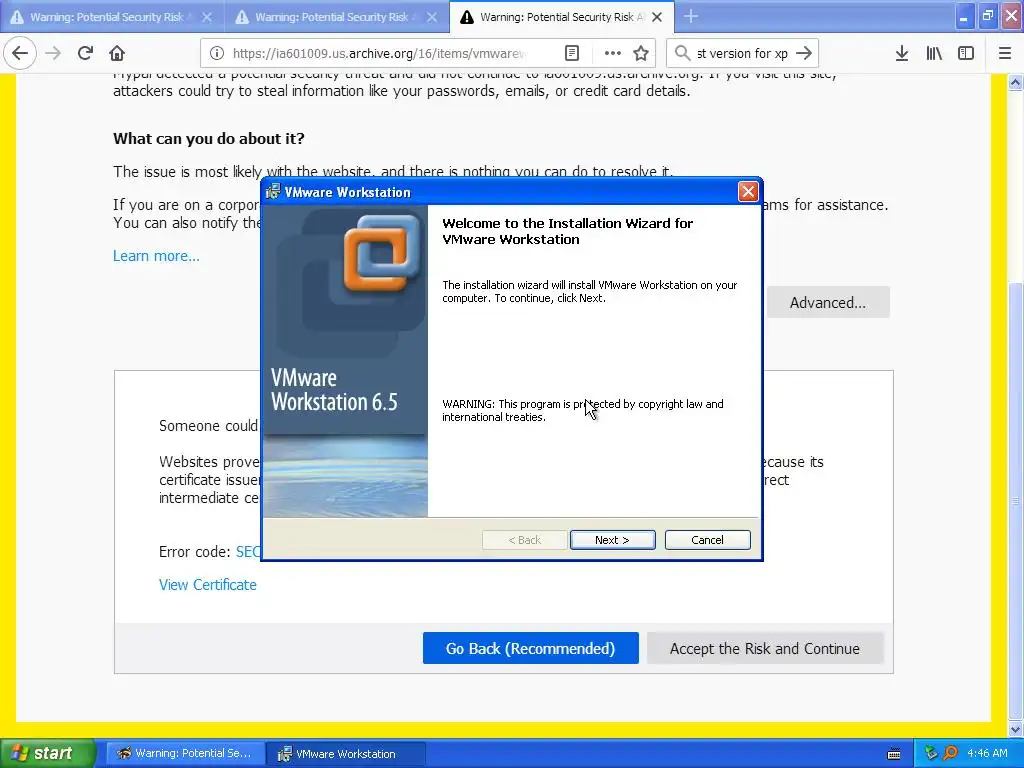The width and height of the screenshot is (1024, 768).
Task: Open page actions three-dot menu
Action: (x=613, y=53)
